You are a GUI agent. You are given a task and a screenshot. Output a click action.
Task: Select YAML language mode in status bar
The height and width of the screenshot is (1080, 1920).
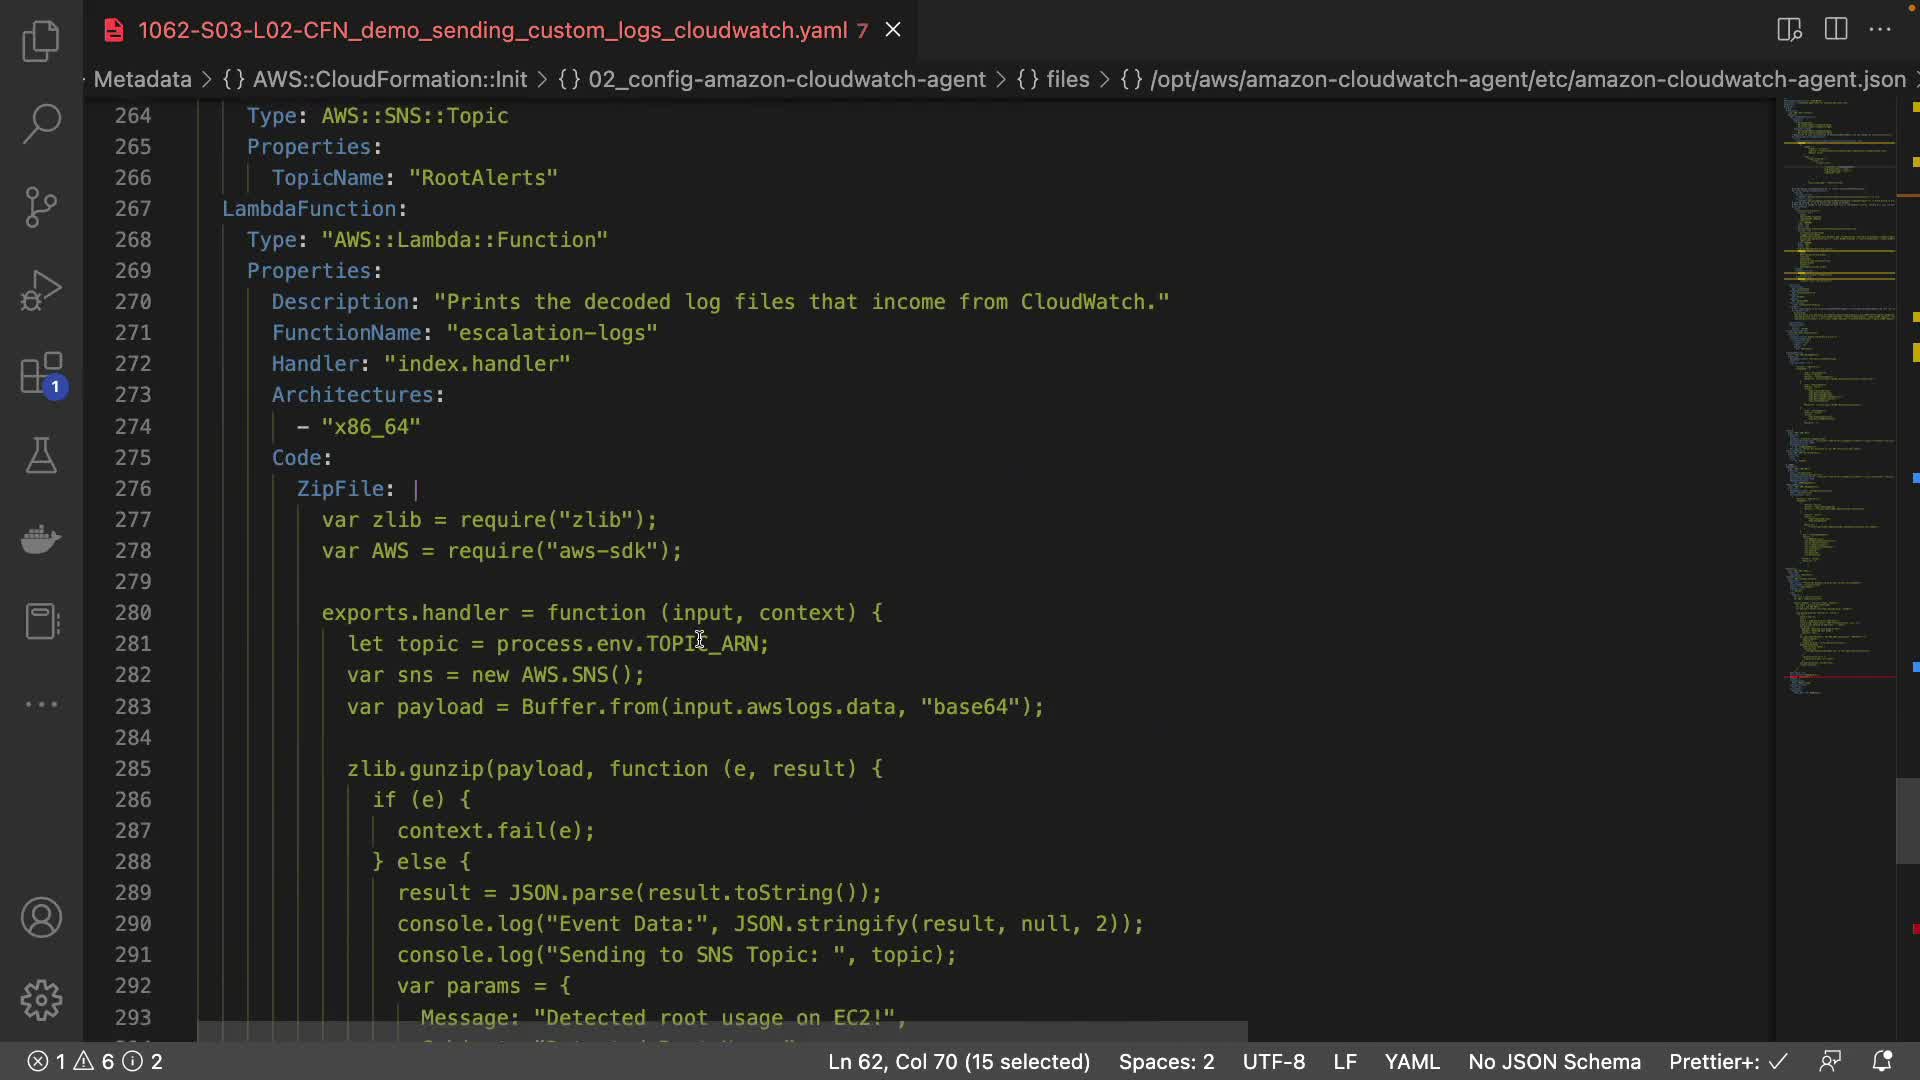(1411, 1061)
